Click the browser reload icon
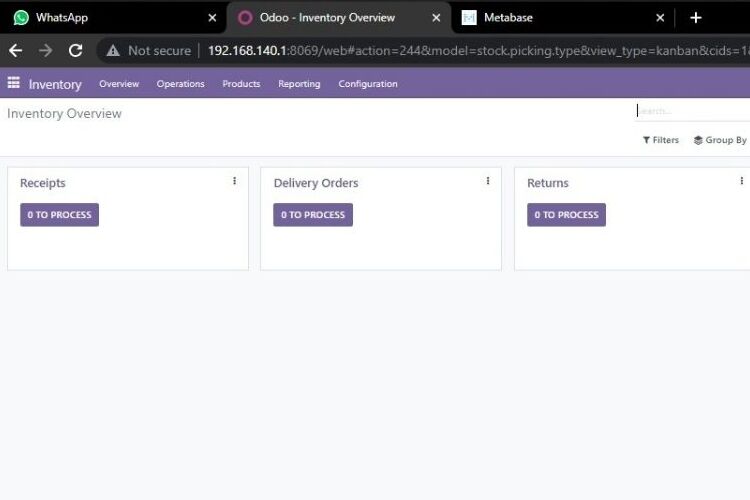The width and height of the screenshot is (750, 500). tap(75, 50)
